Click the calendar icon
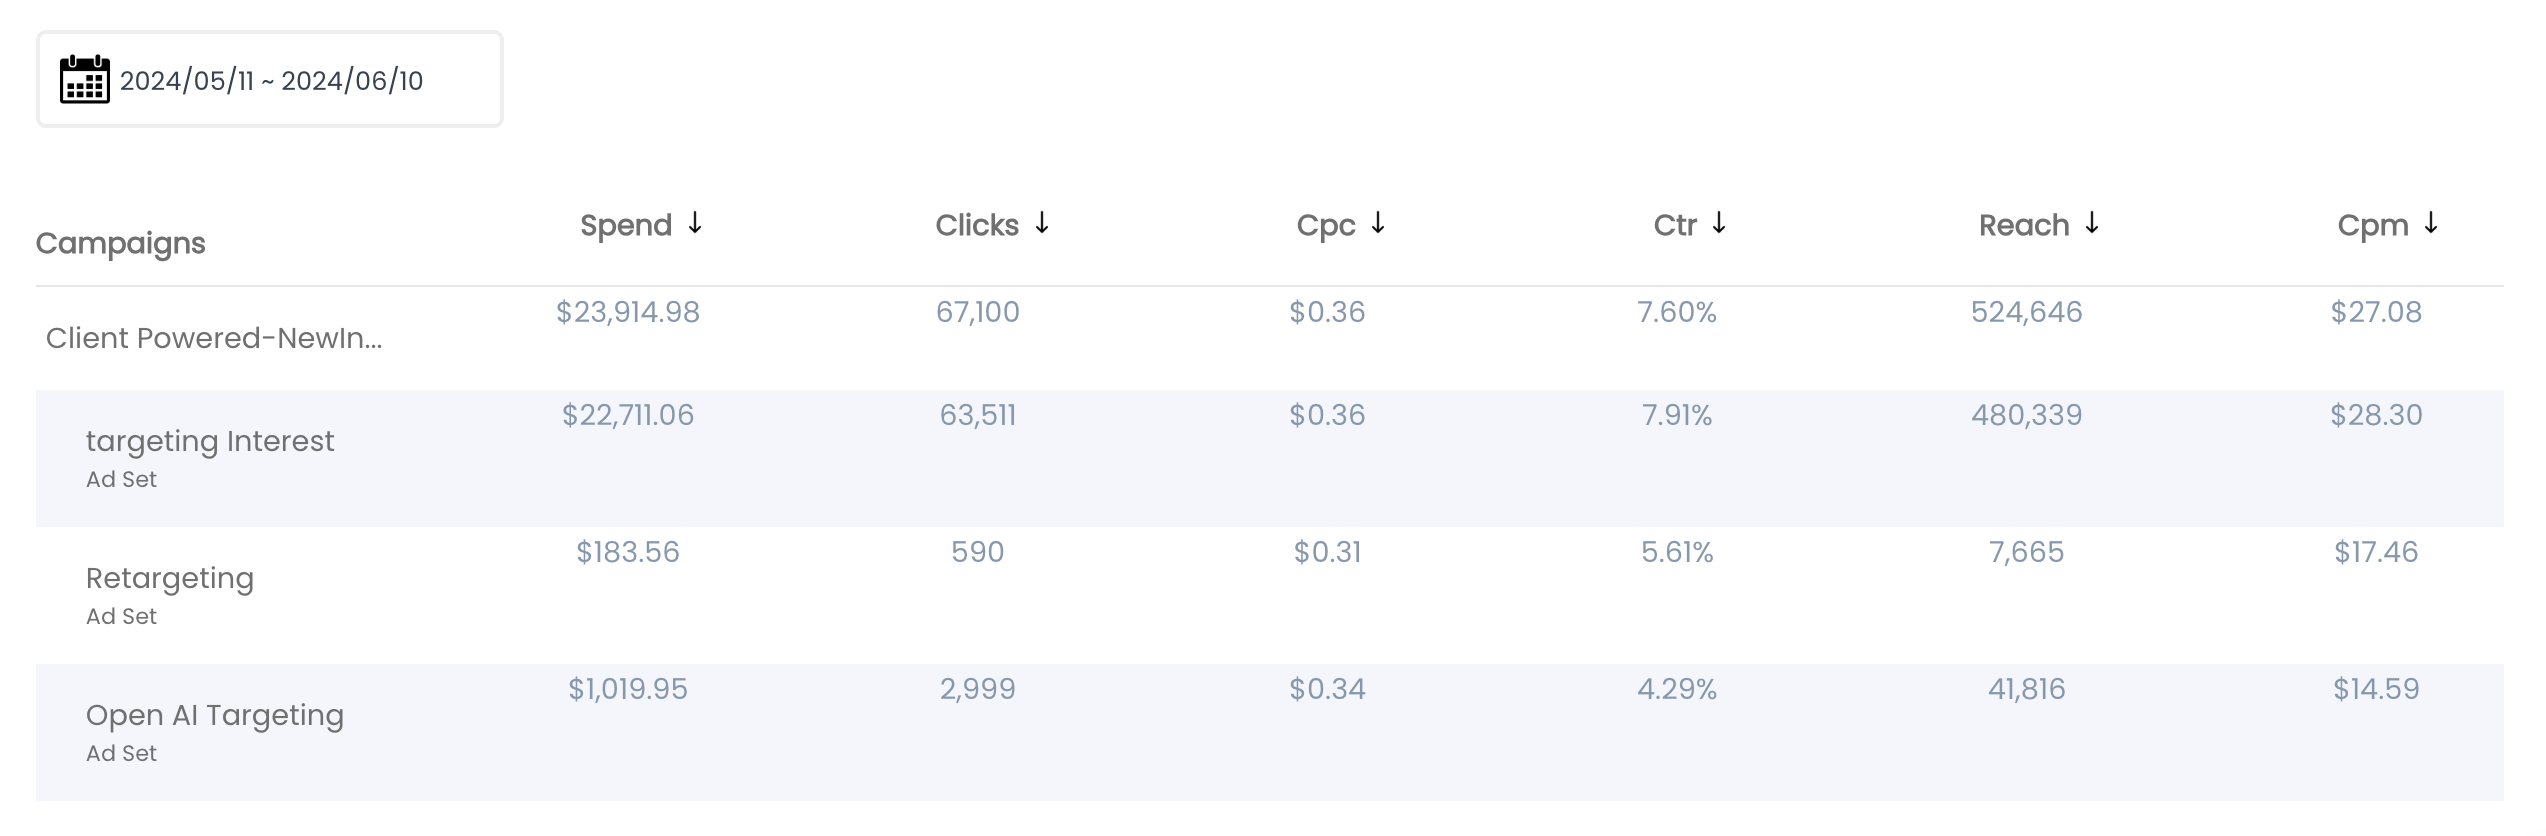Viewport: 2546px width, 836px height. coord(85,79)
